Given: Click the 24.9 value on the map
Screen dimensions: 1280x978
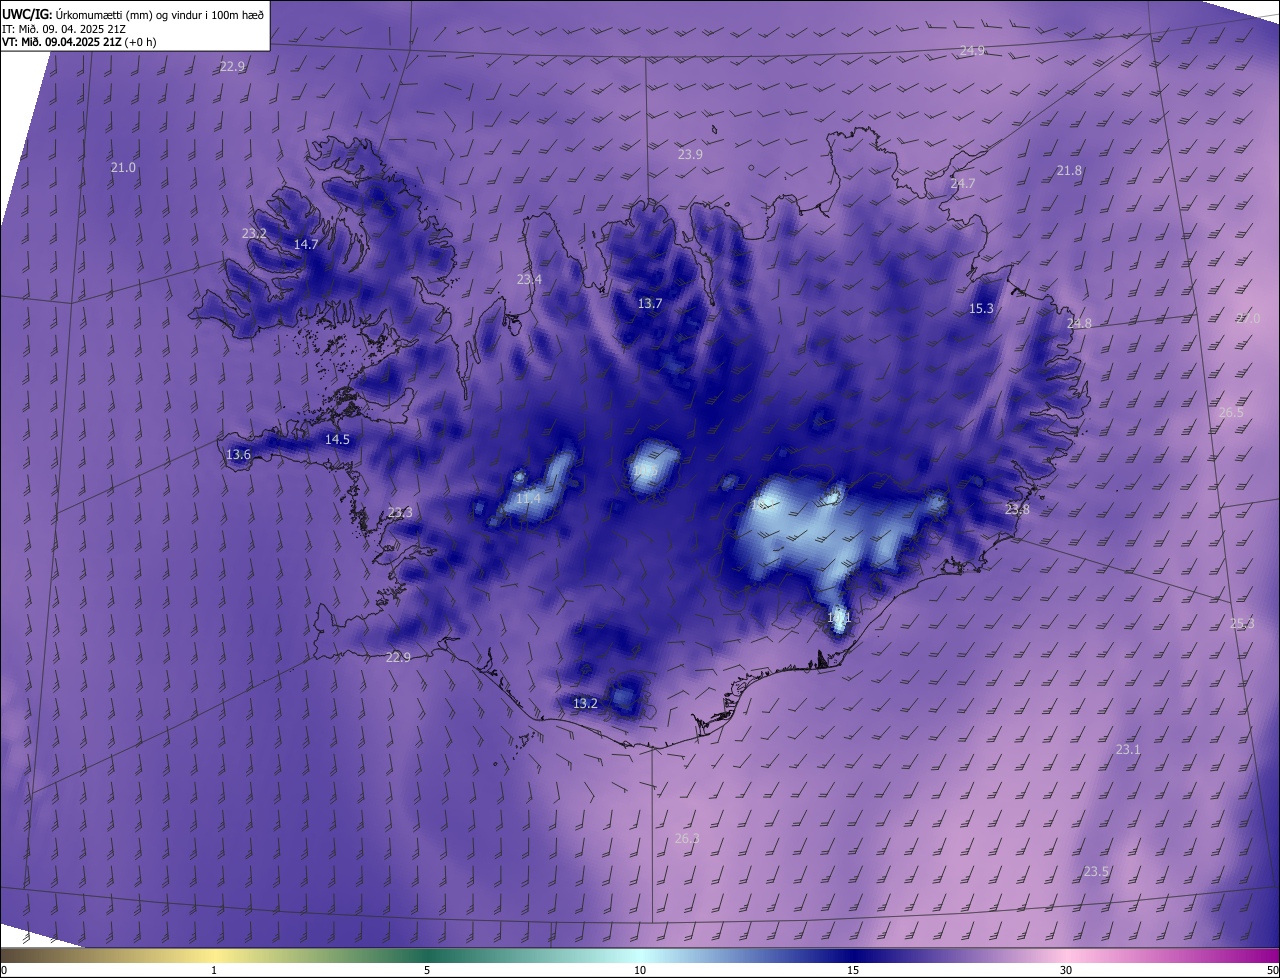Looking at the screenshot, I should tap(972, 51).
